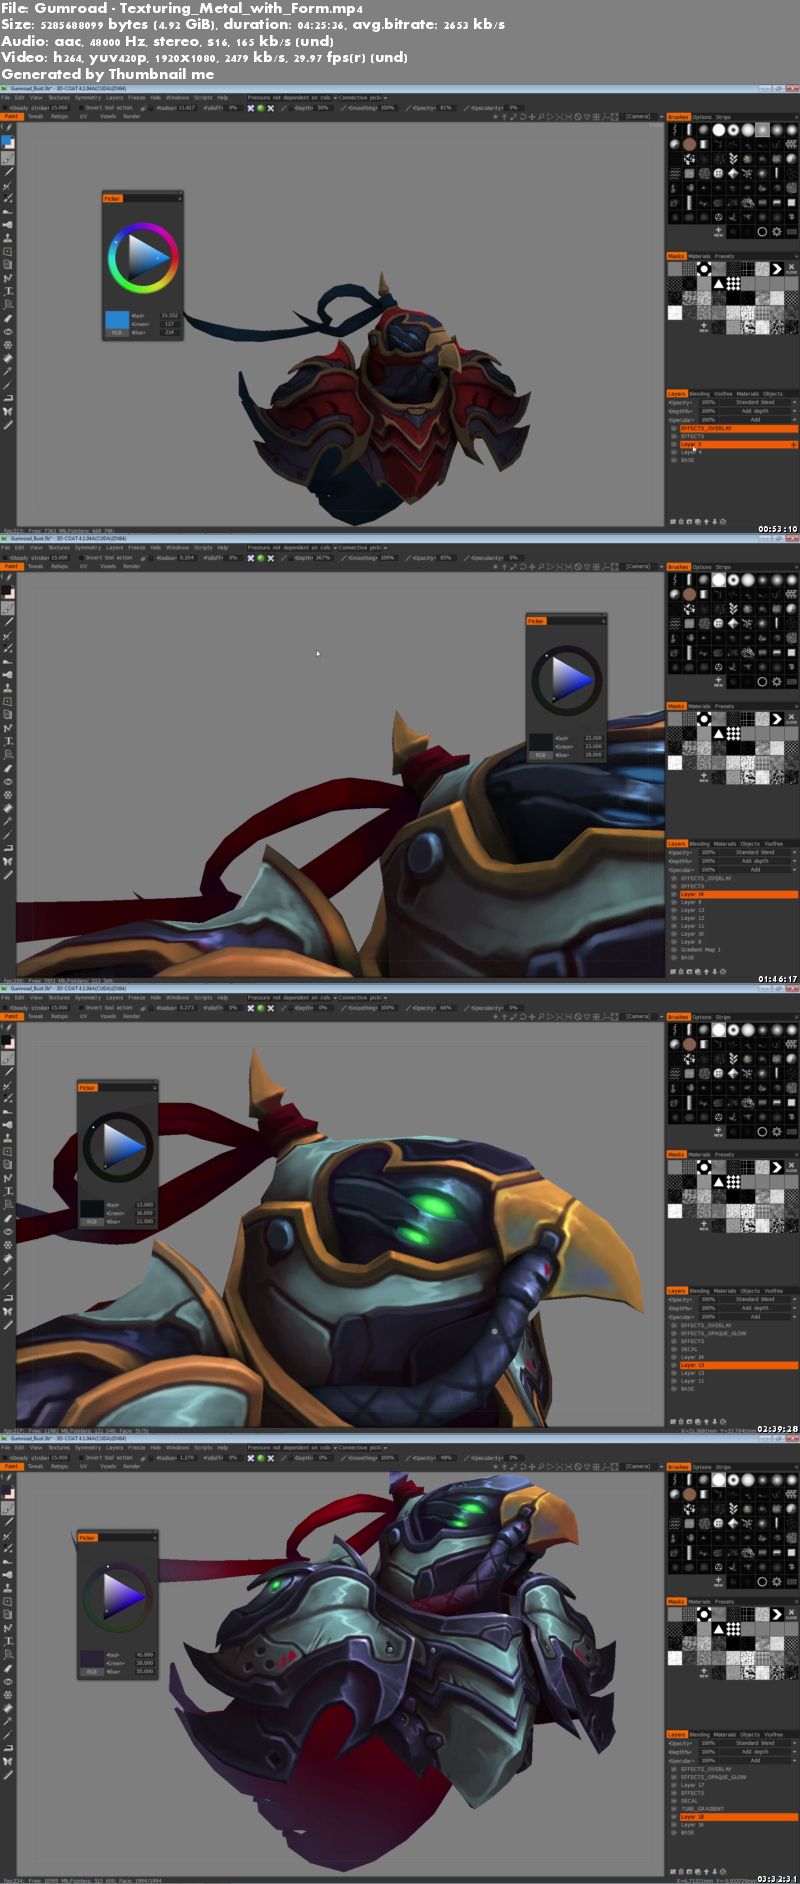Hide the EFFECTS layer in 00:53:10 frame
The image size is (800, 1884).
pos(674,436)
